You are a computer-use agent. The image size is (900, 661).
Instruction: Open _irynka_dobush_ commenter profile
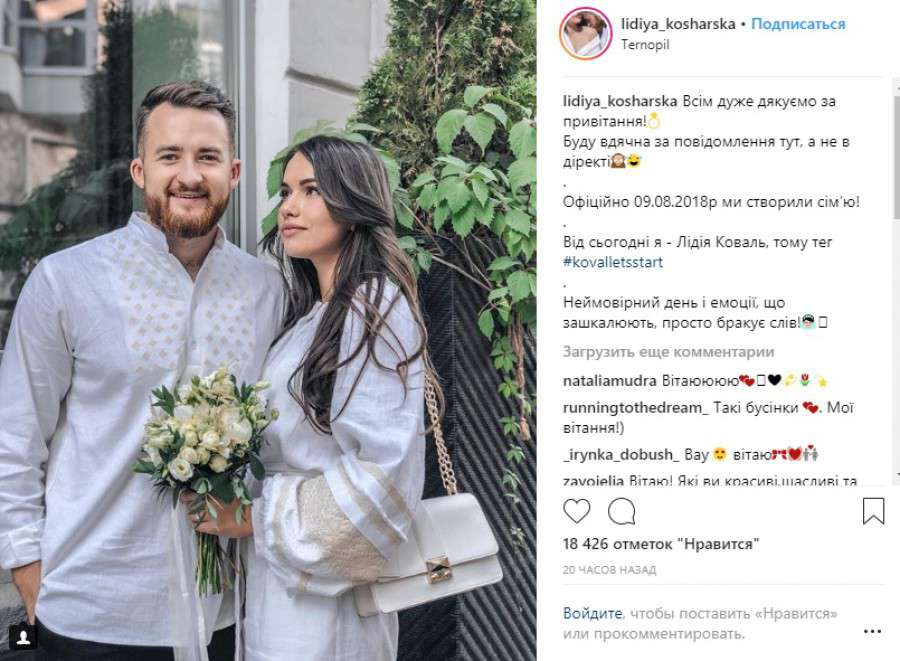coord(621,455)
